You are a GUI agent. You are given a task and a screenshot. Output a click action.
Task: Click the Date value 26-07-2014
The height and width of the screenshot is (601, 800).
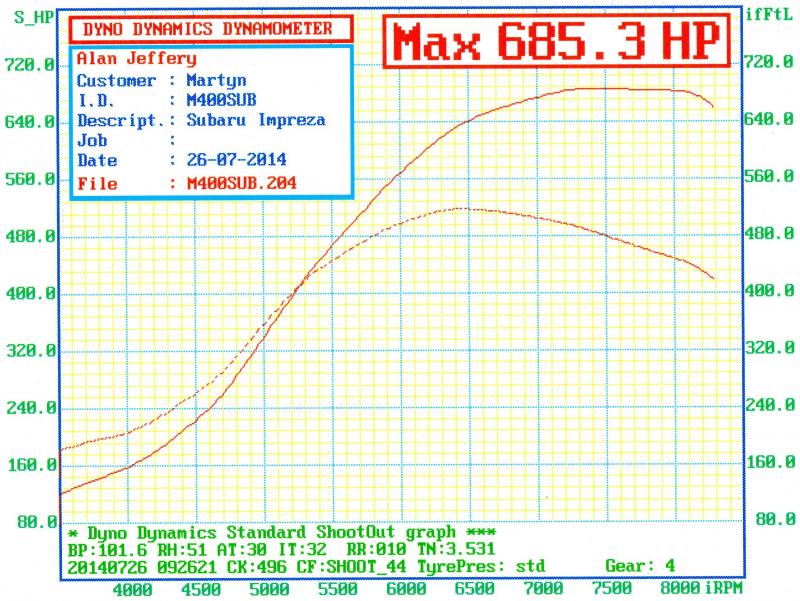pyautogui.click(x=229, y=160)
